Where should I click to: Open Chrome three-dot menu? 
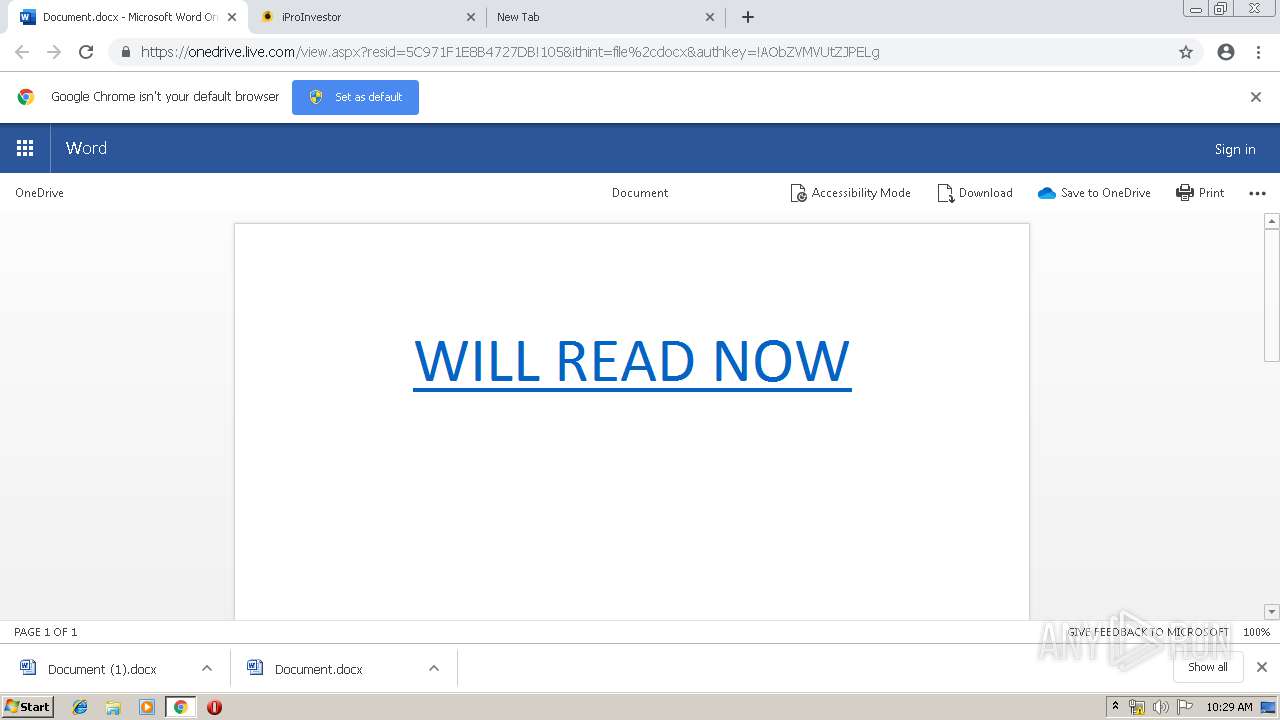[x=1258, y=52]
